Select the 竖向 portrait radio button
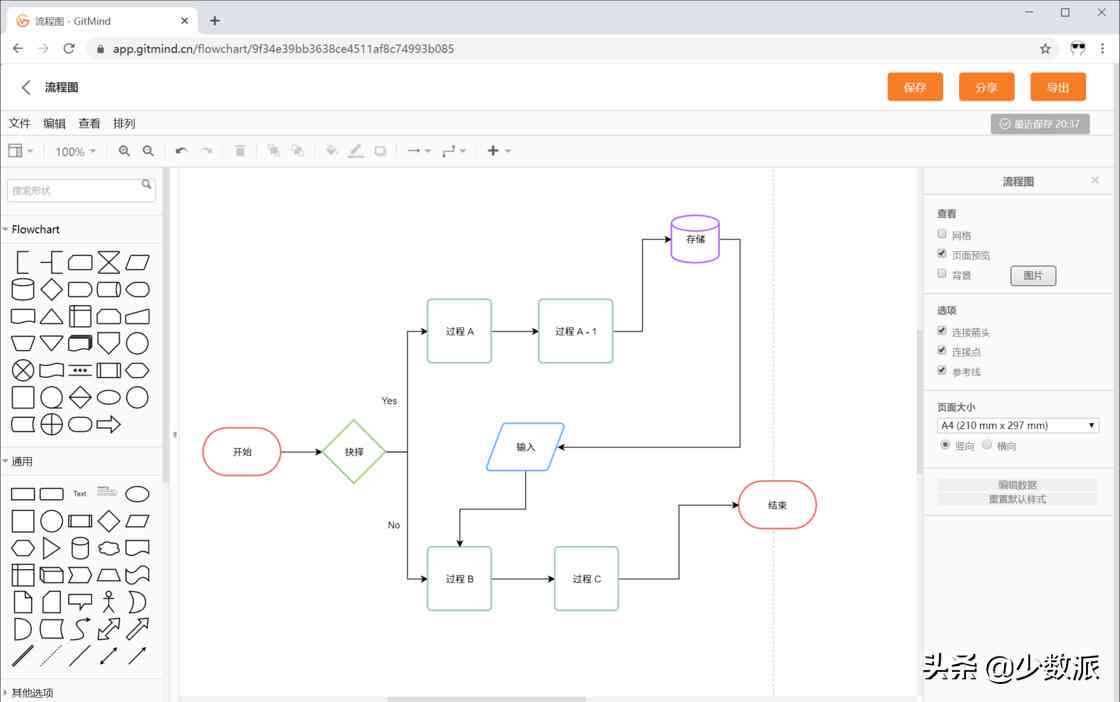This screenshot has width=1120, height=702. tap(945, 445)
